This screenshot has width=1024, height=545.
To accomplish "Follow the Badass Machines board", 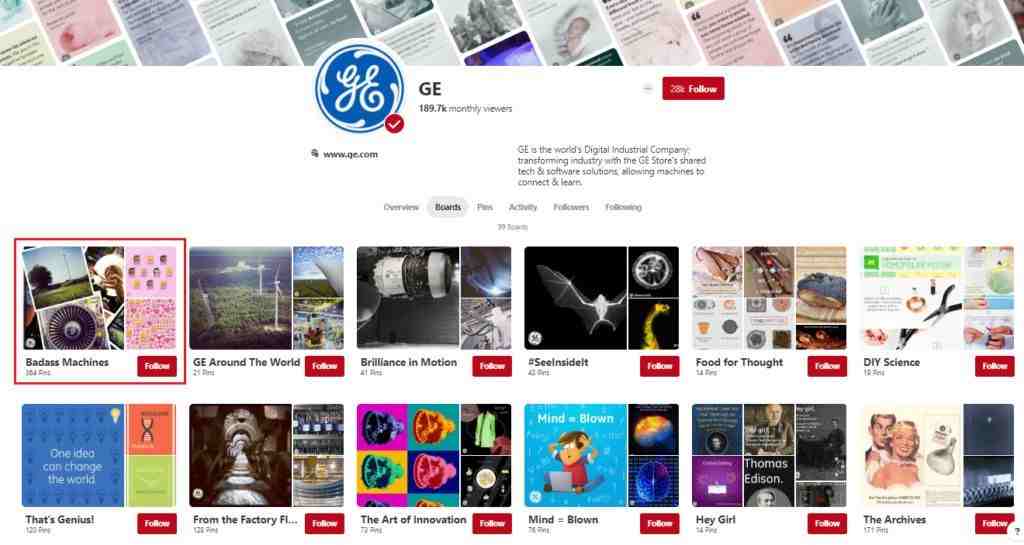I will point(157,366).
